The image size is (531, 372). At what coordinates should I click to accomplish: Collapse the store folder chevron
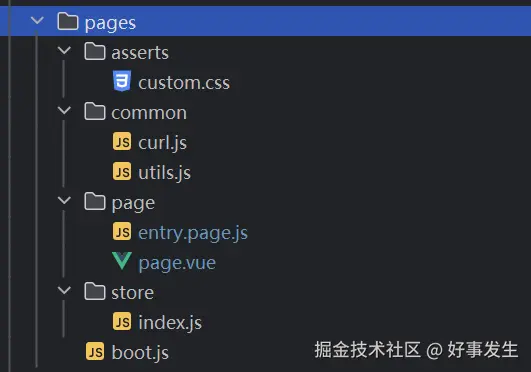click(64, 290)
